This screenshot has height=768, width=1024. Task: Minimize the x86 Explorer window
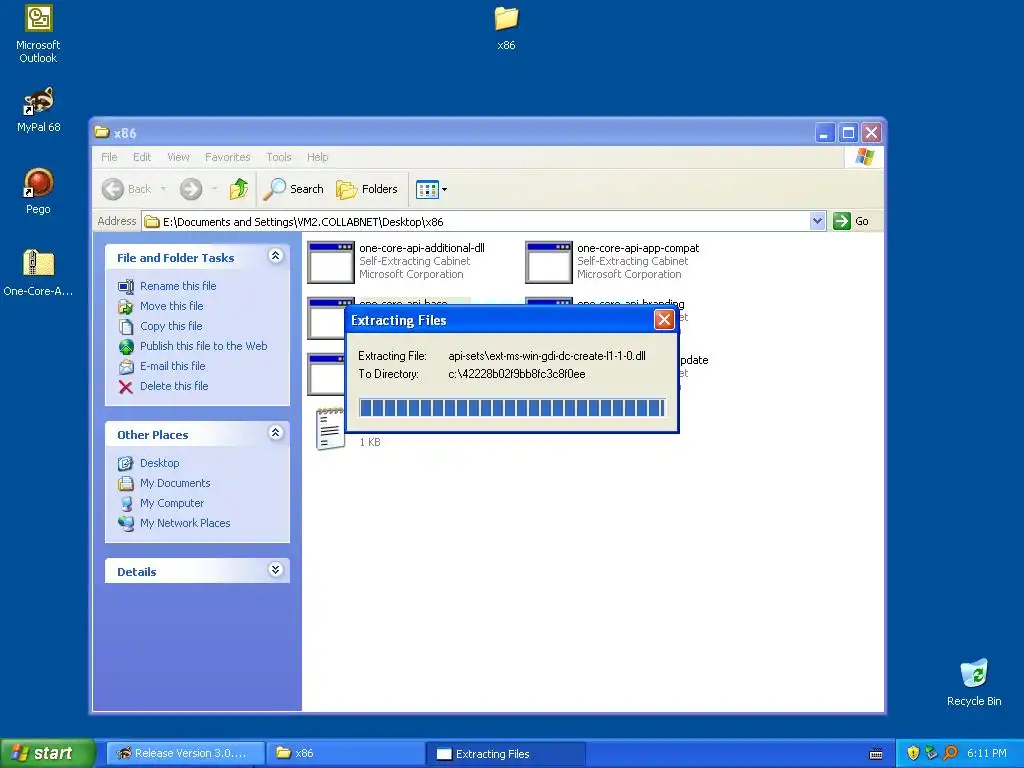click(825, 133)
